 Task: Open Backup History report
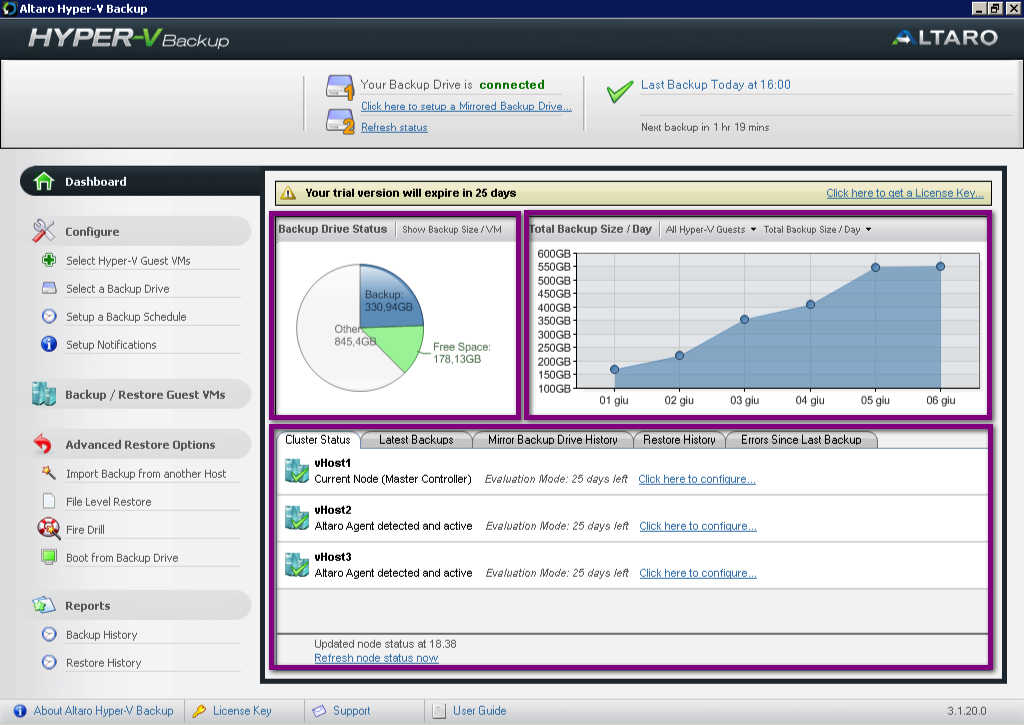(101, 635)
